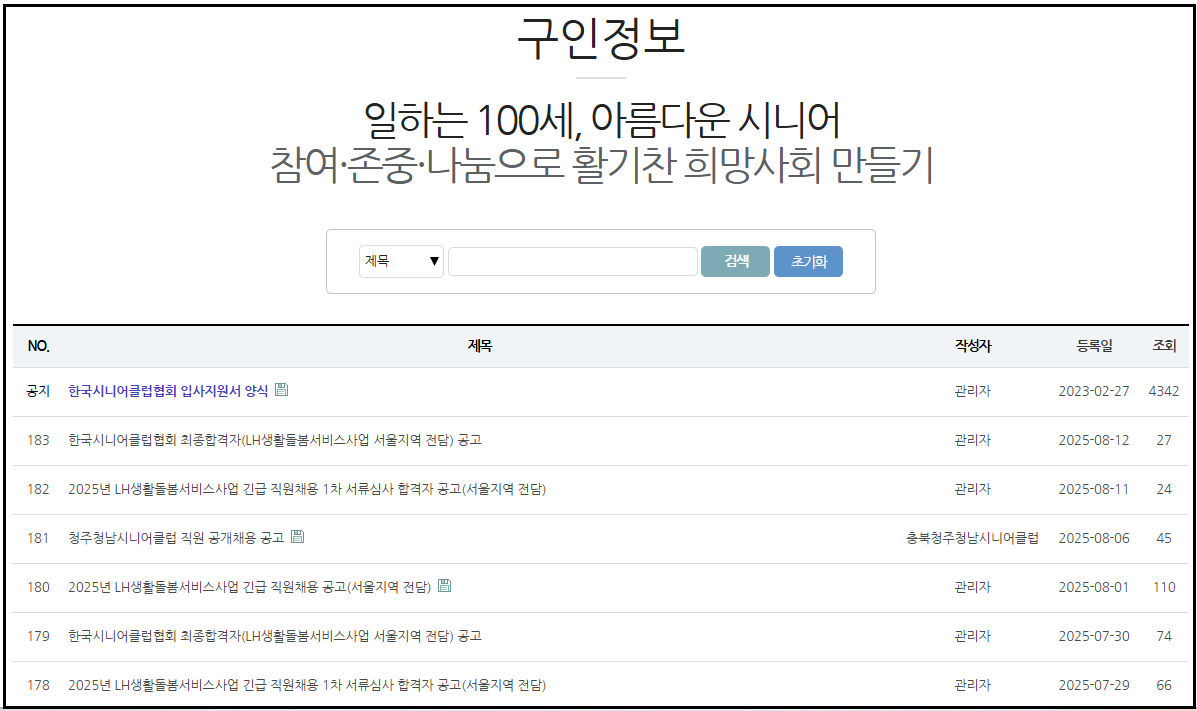Viewport: 1197px width, 711px height.
Task: Open 한국시니어클럽협회 입사지원서 양식 notice
Action: pos(168,391)
